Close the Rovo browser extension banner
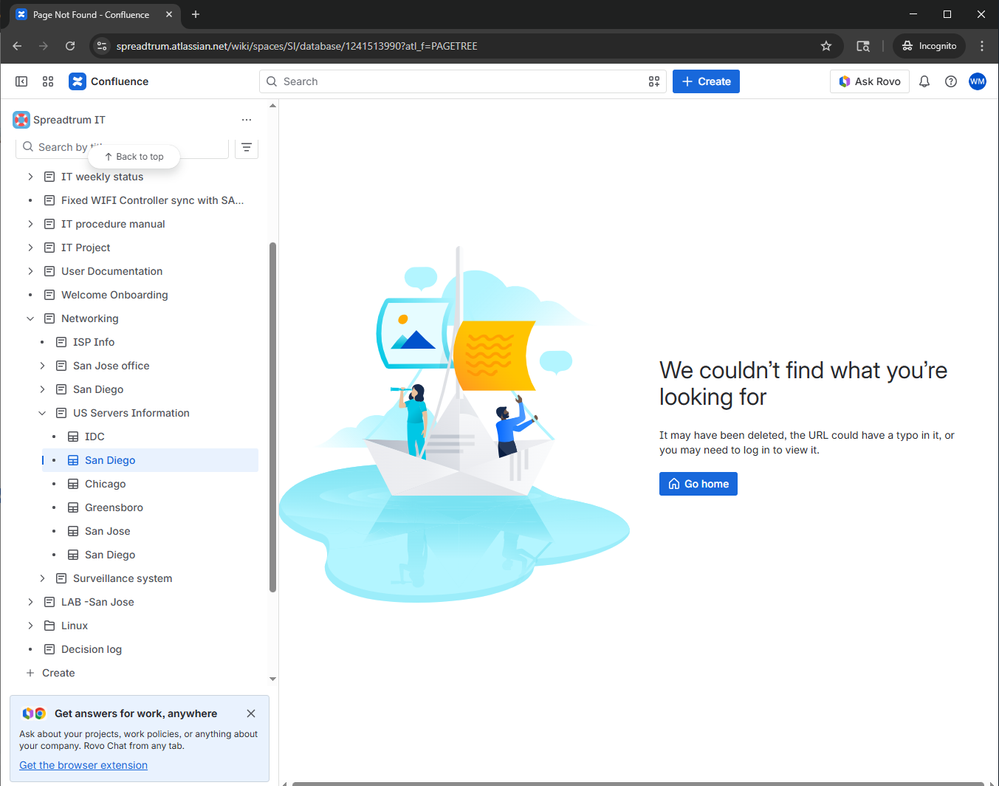 point(251,713)
